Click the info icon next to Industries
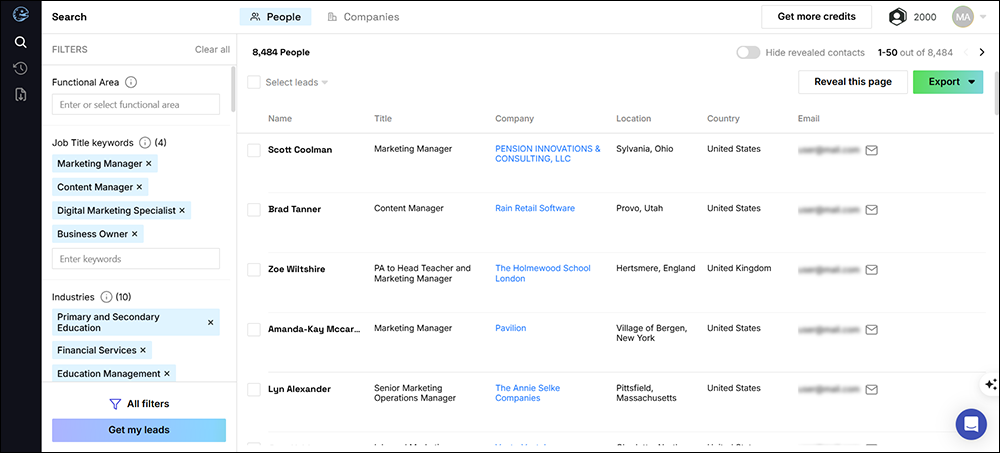The width and height of the screenshot is (1000, 453). tap(106, 297)
